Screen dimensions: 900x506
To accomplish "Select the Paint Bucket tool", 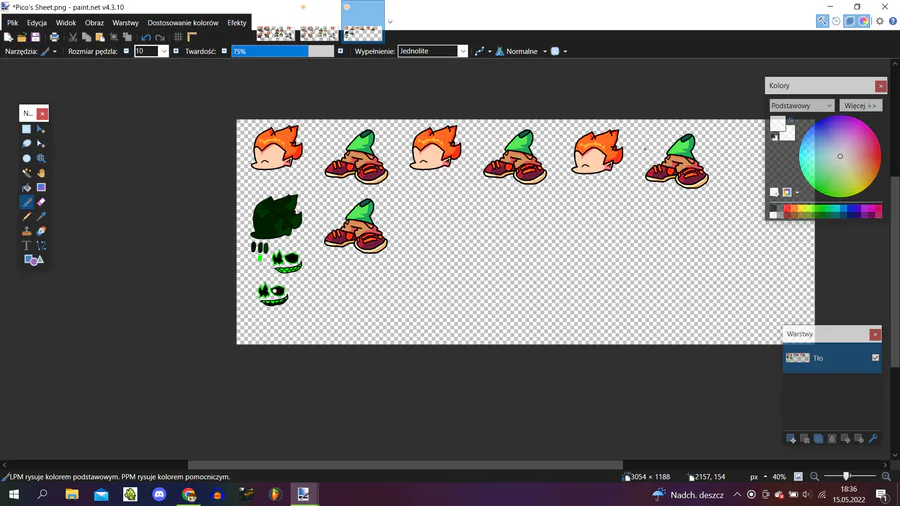I will [x=26, y=187].
